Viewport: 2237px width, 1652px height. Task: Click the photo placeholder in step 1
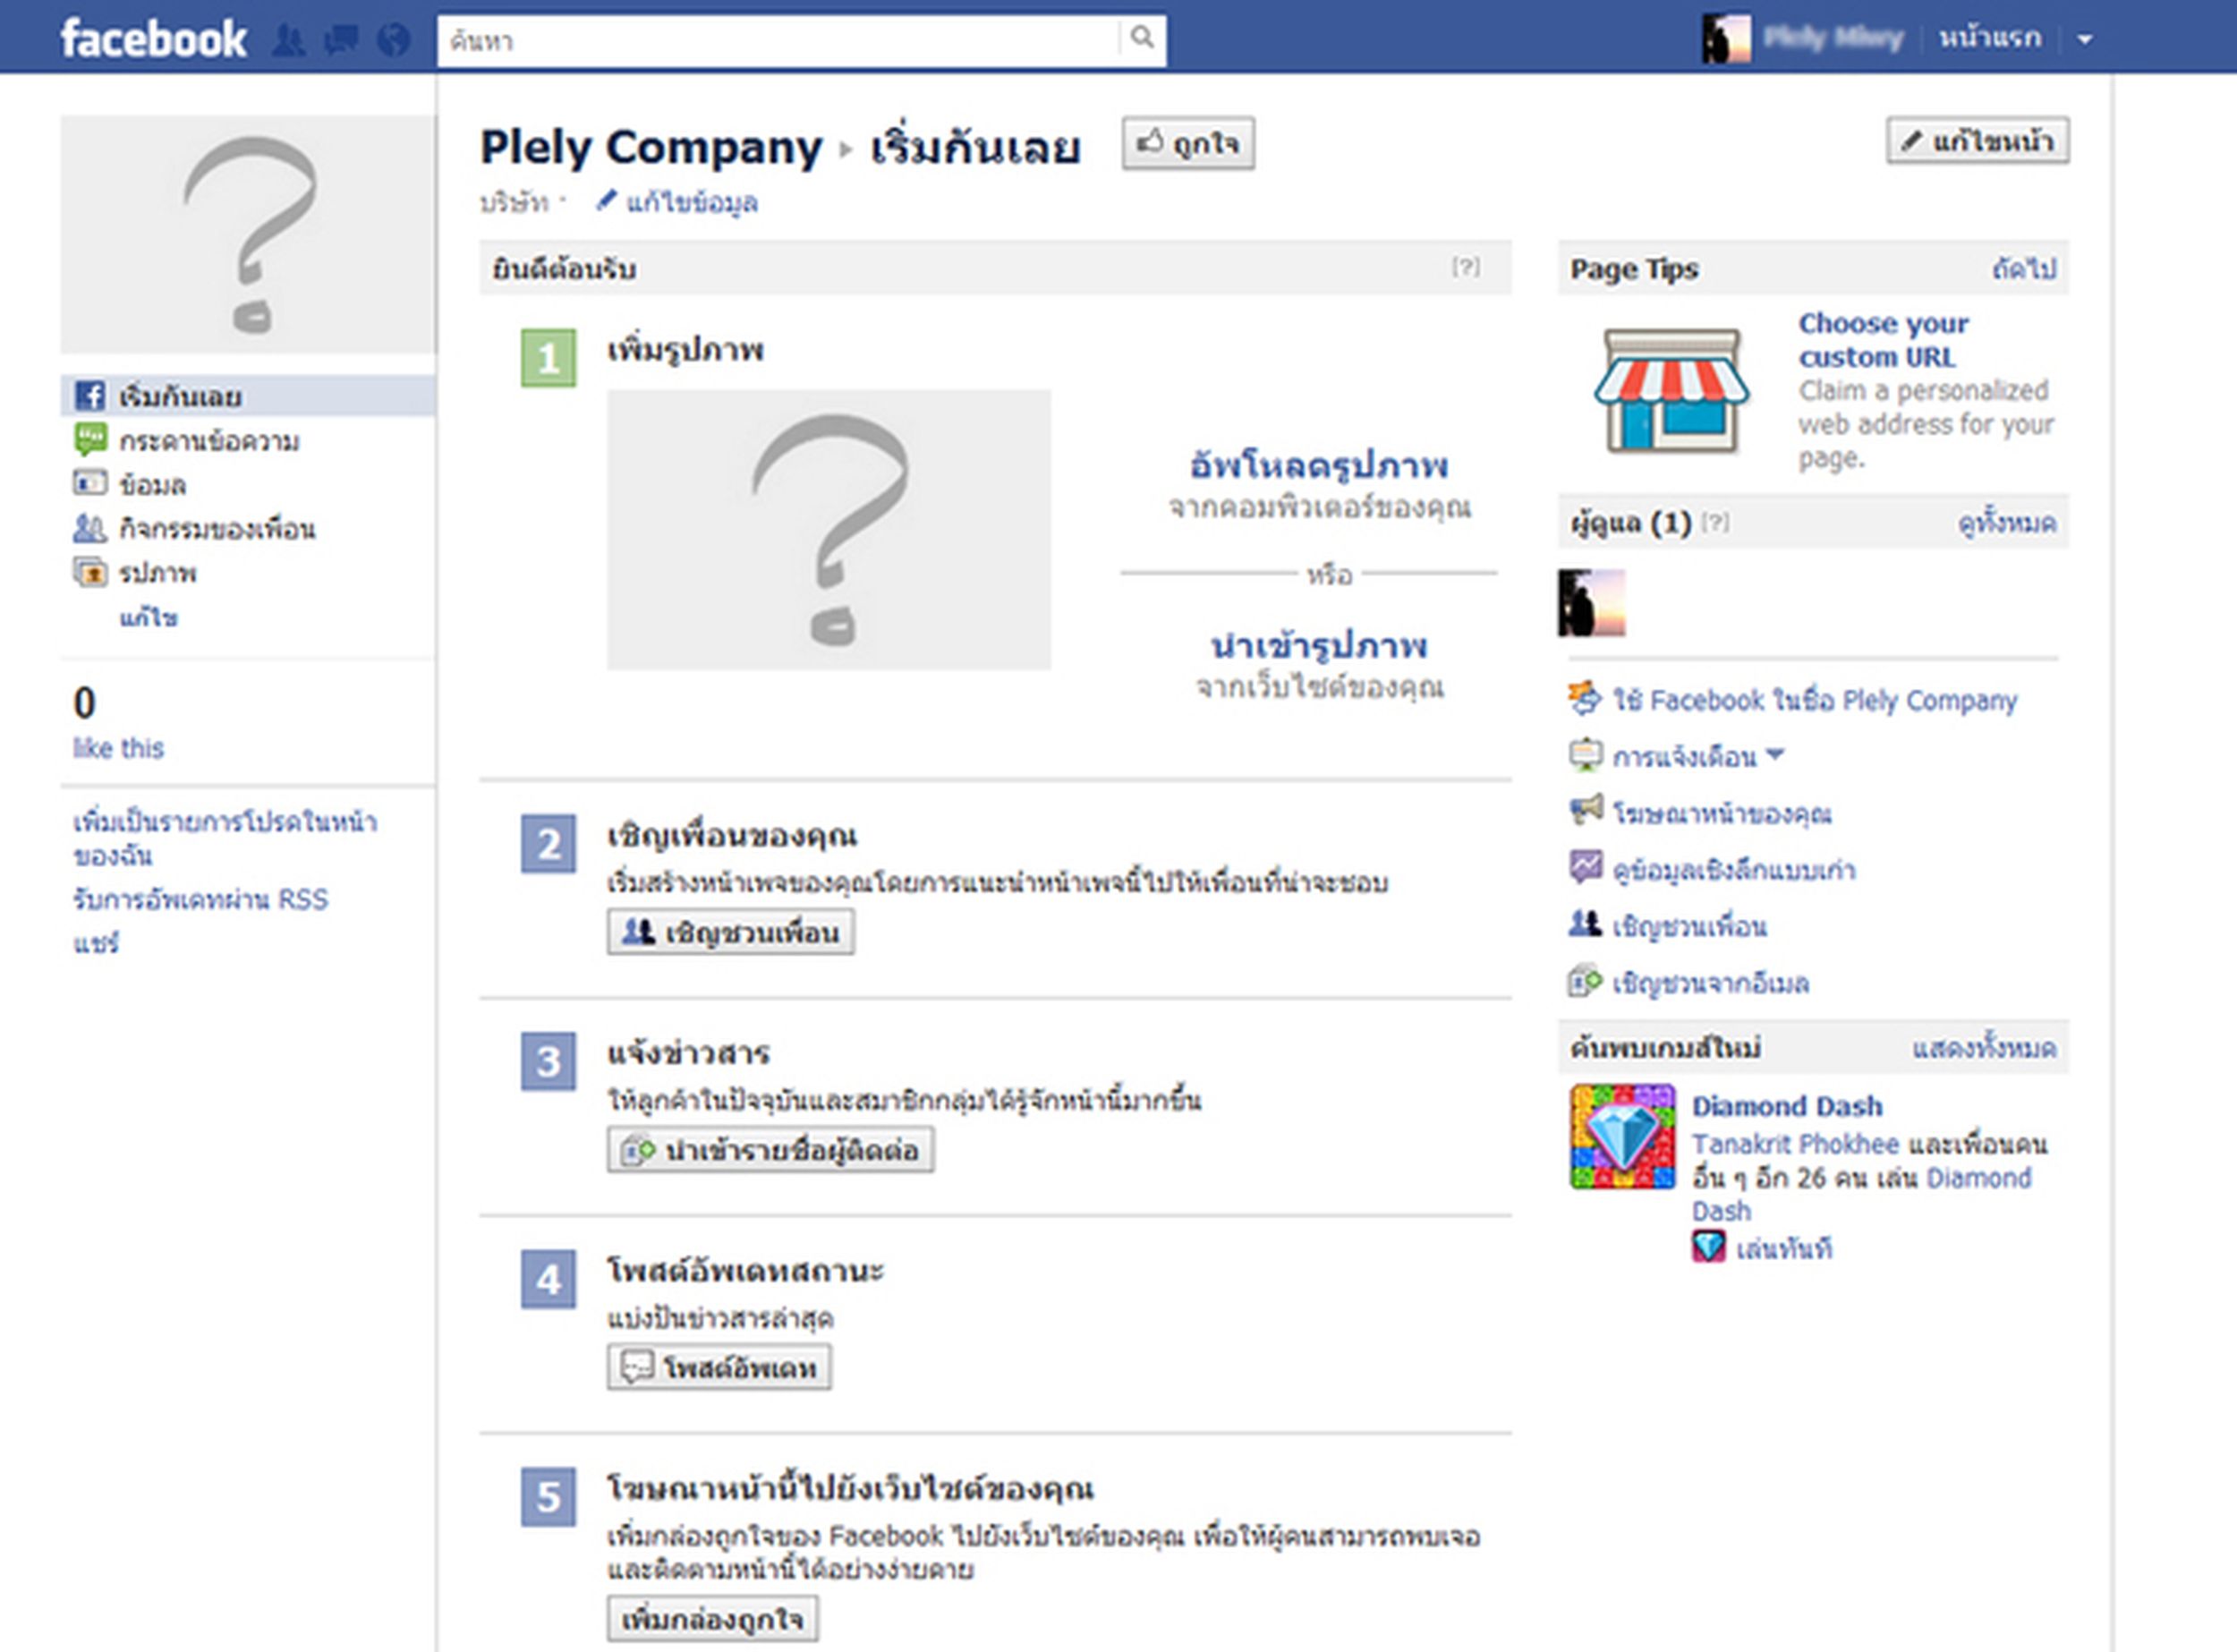[x=829, y=529]
